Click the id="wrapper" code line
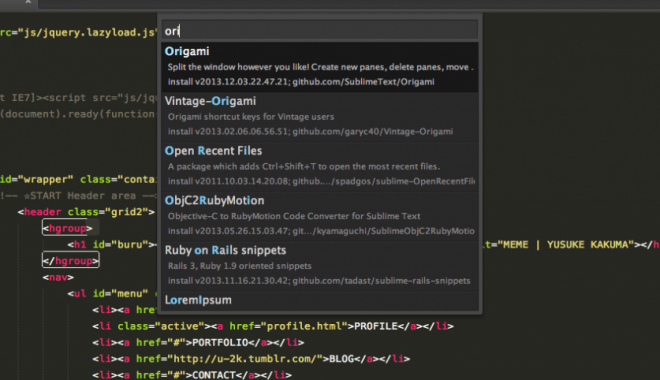The height and width of the screenshot is (380, 660). click(x=78, y=179)
